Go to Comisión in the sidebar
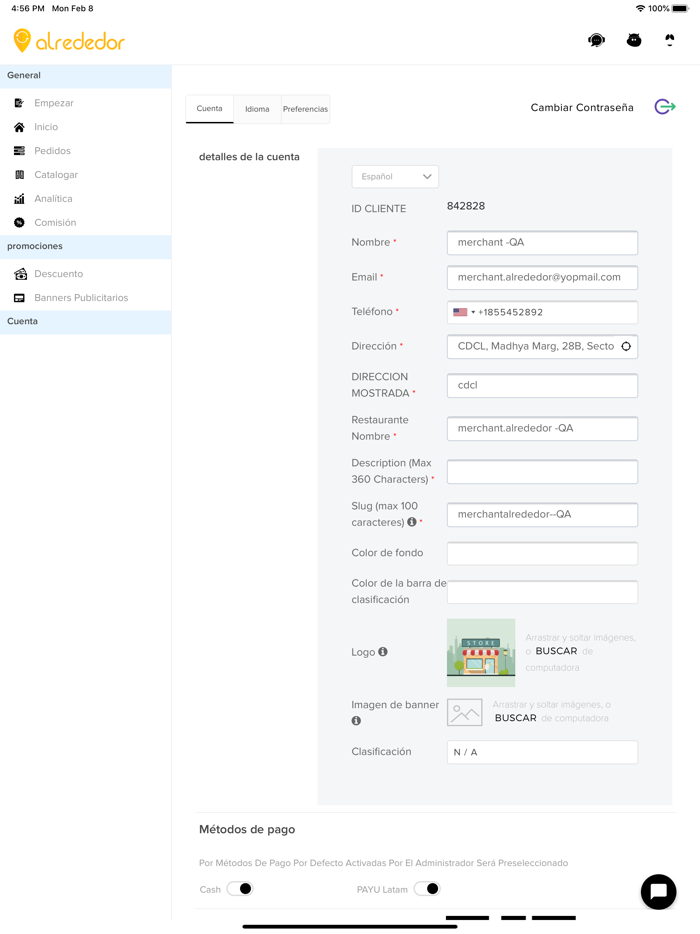The image size is (700, 934). [x=55, y=222]
